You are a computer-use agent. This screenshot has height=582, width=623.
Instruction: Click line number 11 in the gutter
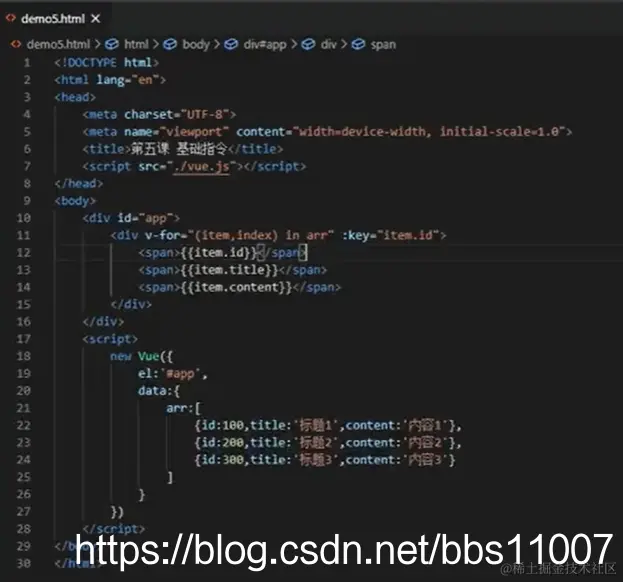[x=23, y=235]
